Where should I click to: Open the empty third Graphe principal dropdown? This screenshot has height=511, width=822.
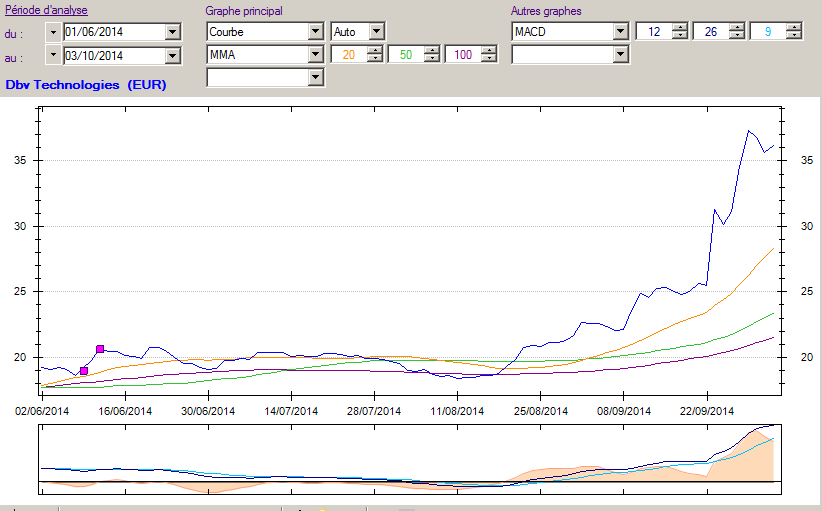click(315, 77)
